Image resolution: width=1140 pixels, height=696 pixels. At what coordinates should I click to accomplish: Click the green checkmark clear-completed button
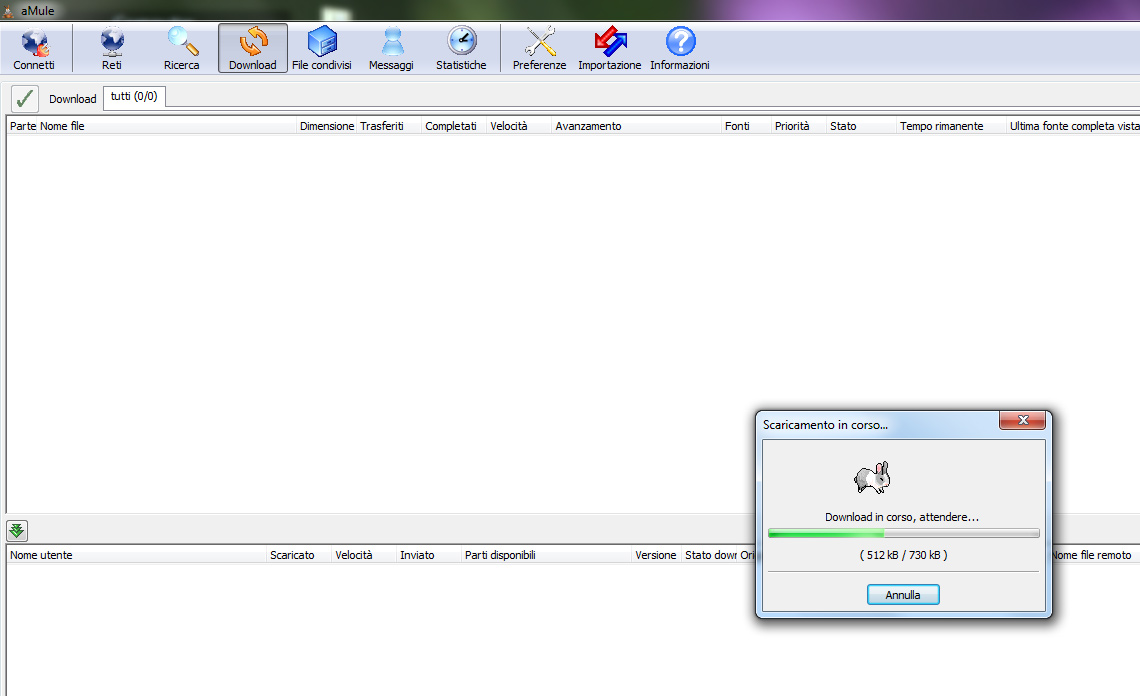[25, 98]
